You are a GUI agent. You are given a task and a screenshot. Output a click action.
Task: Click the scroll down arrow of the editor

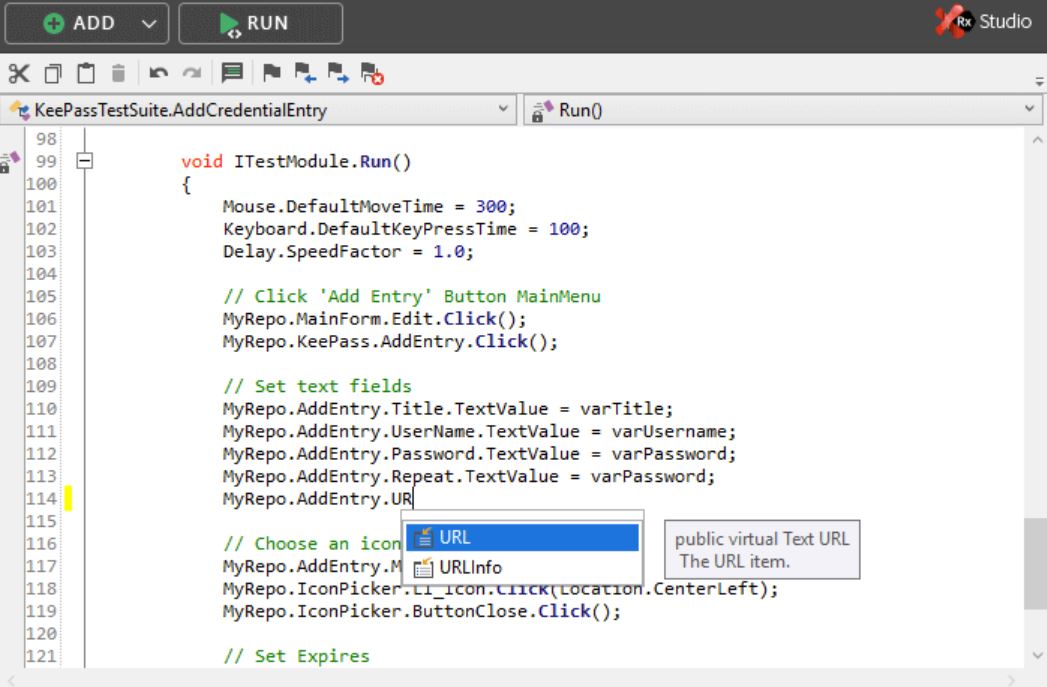1036,656
